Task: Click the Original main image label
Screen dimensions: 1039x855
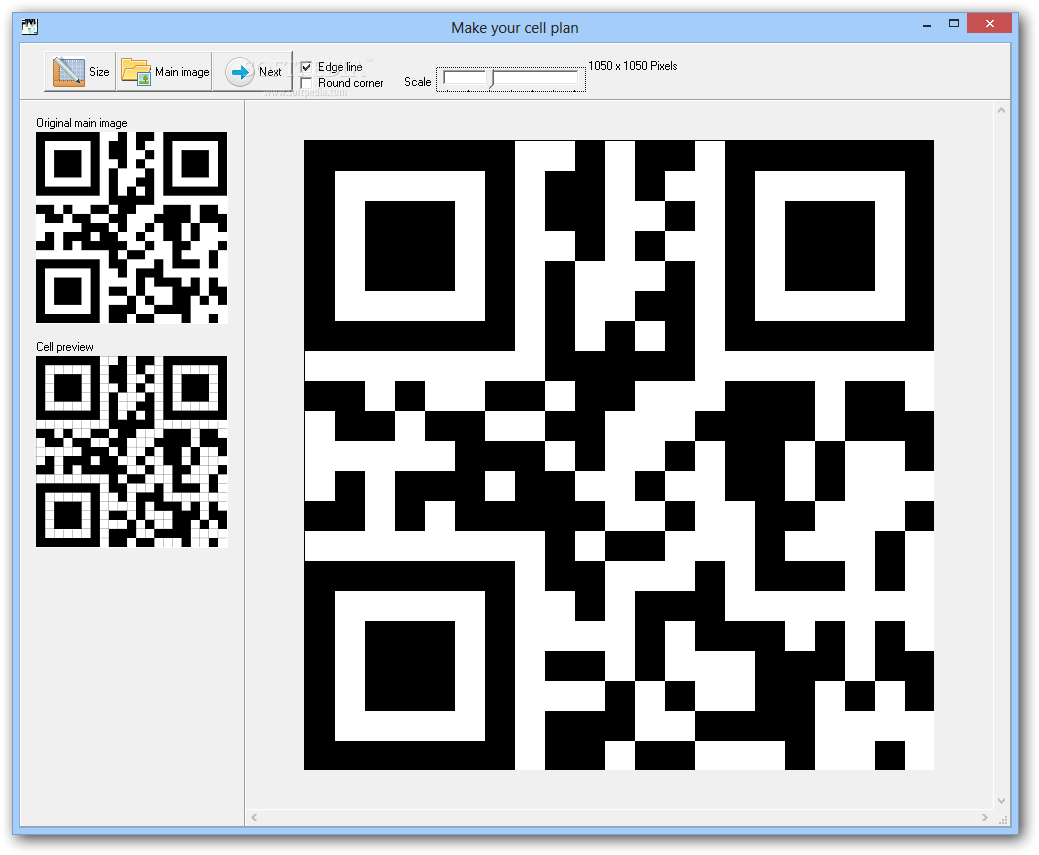Action: click(82, 123)
